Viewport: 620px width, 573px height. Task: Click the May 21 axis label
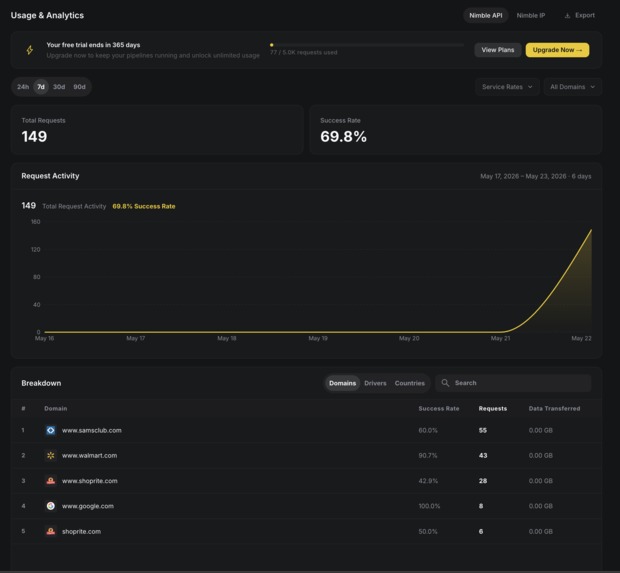click(x=501, y=339)
